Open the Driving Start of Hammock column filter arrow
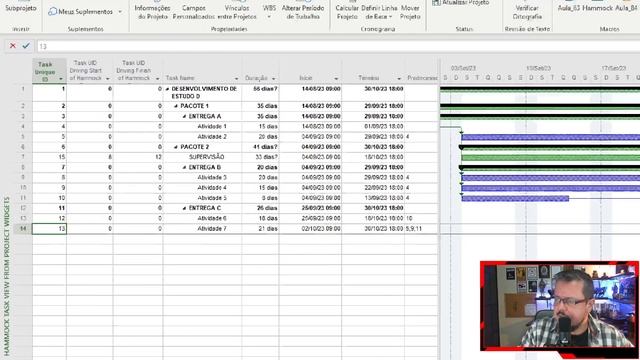 click(x=108, y=78)
